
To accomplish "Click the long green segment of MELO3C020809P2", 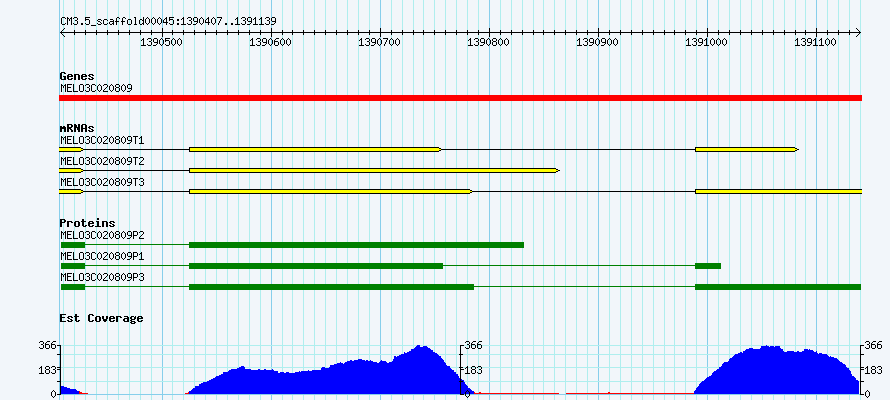I will (356, 245).
